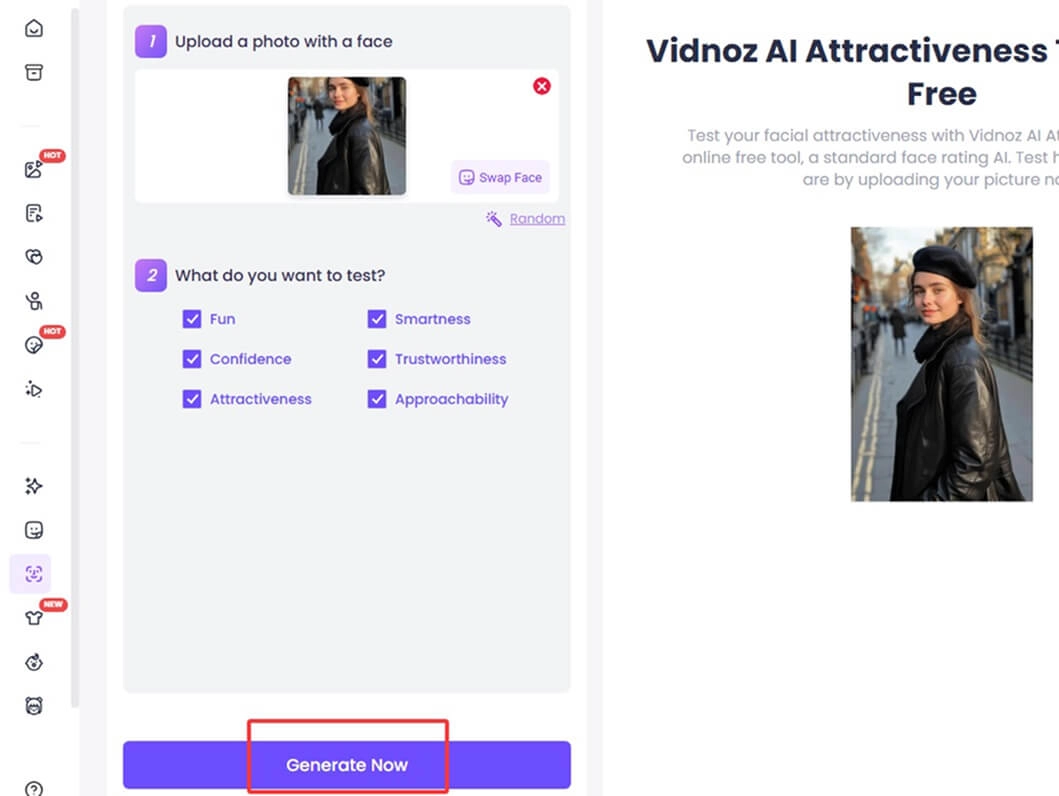Follow the Random link
The image size is (1059, 796).
(x=537, y=219)
